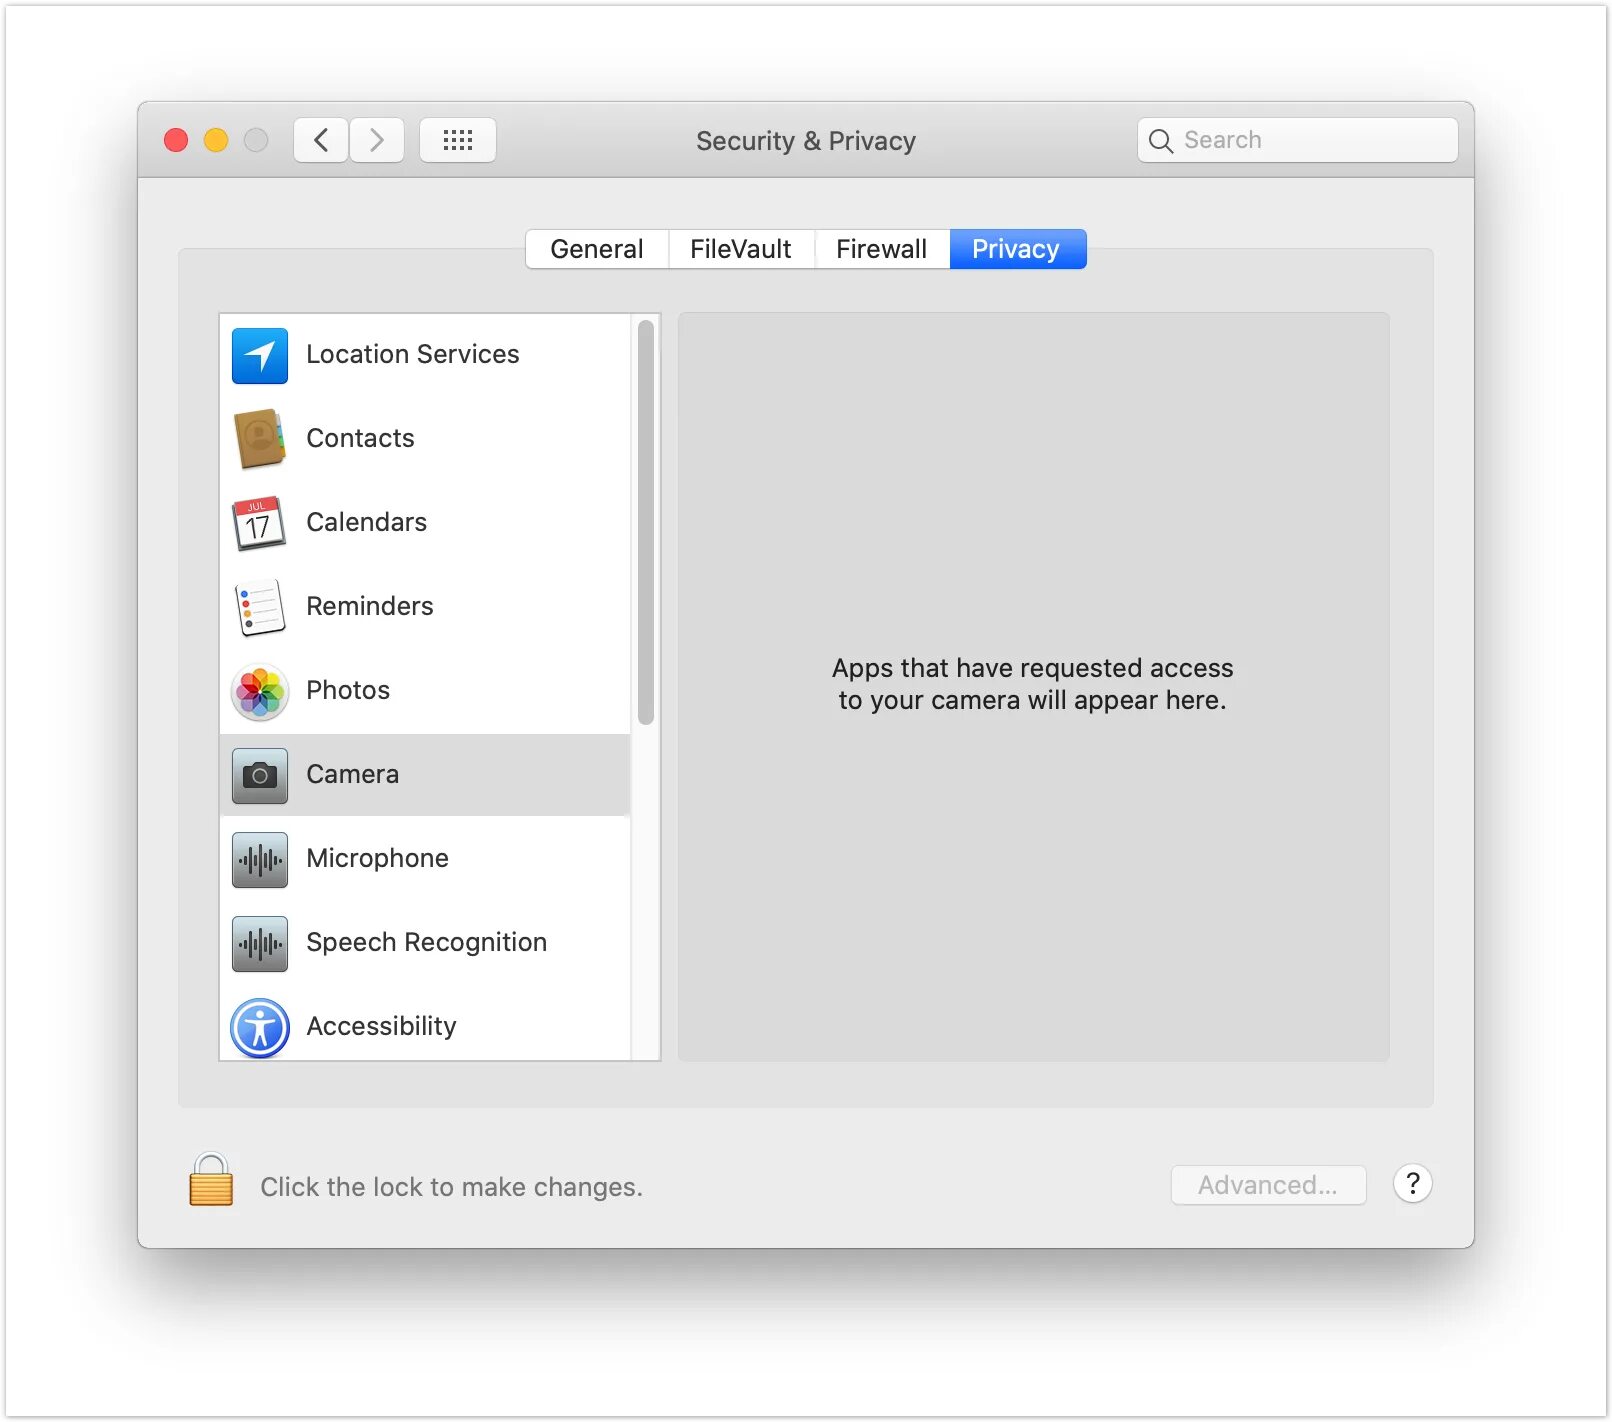
Task: Open the Firewall tab
Action: (x=882, y=249)
